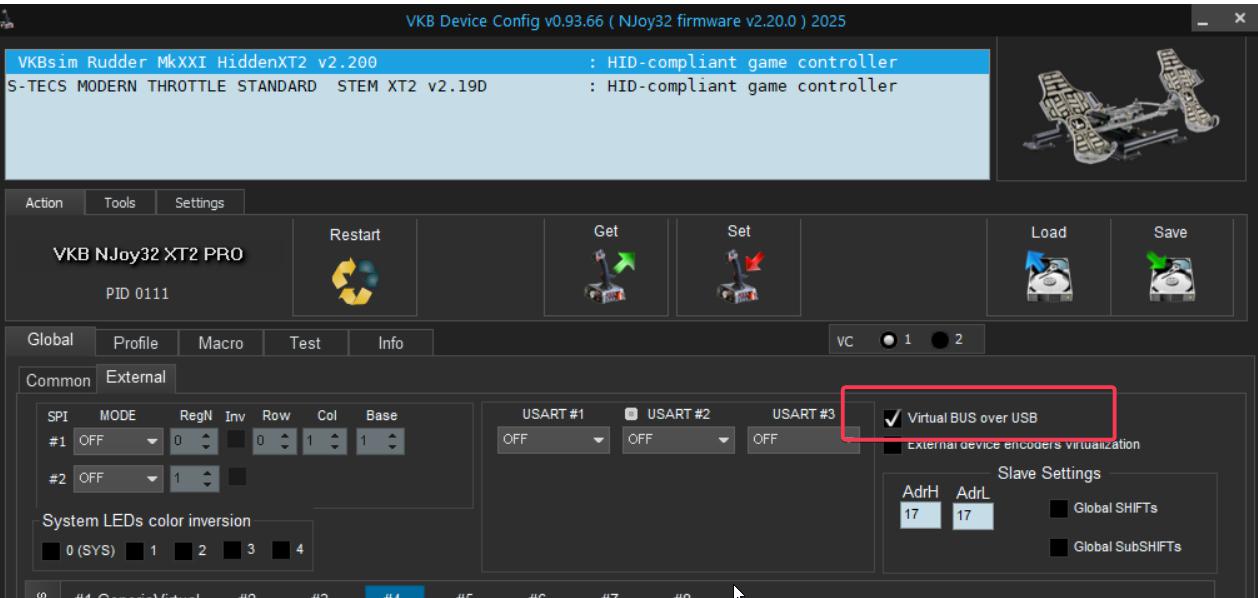The image size is (1258, 598).
Task: Toggle LED color inversion checkbox 2
Action: (183, 549)
